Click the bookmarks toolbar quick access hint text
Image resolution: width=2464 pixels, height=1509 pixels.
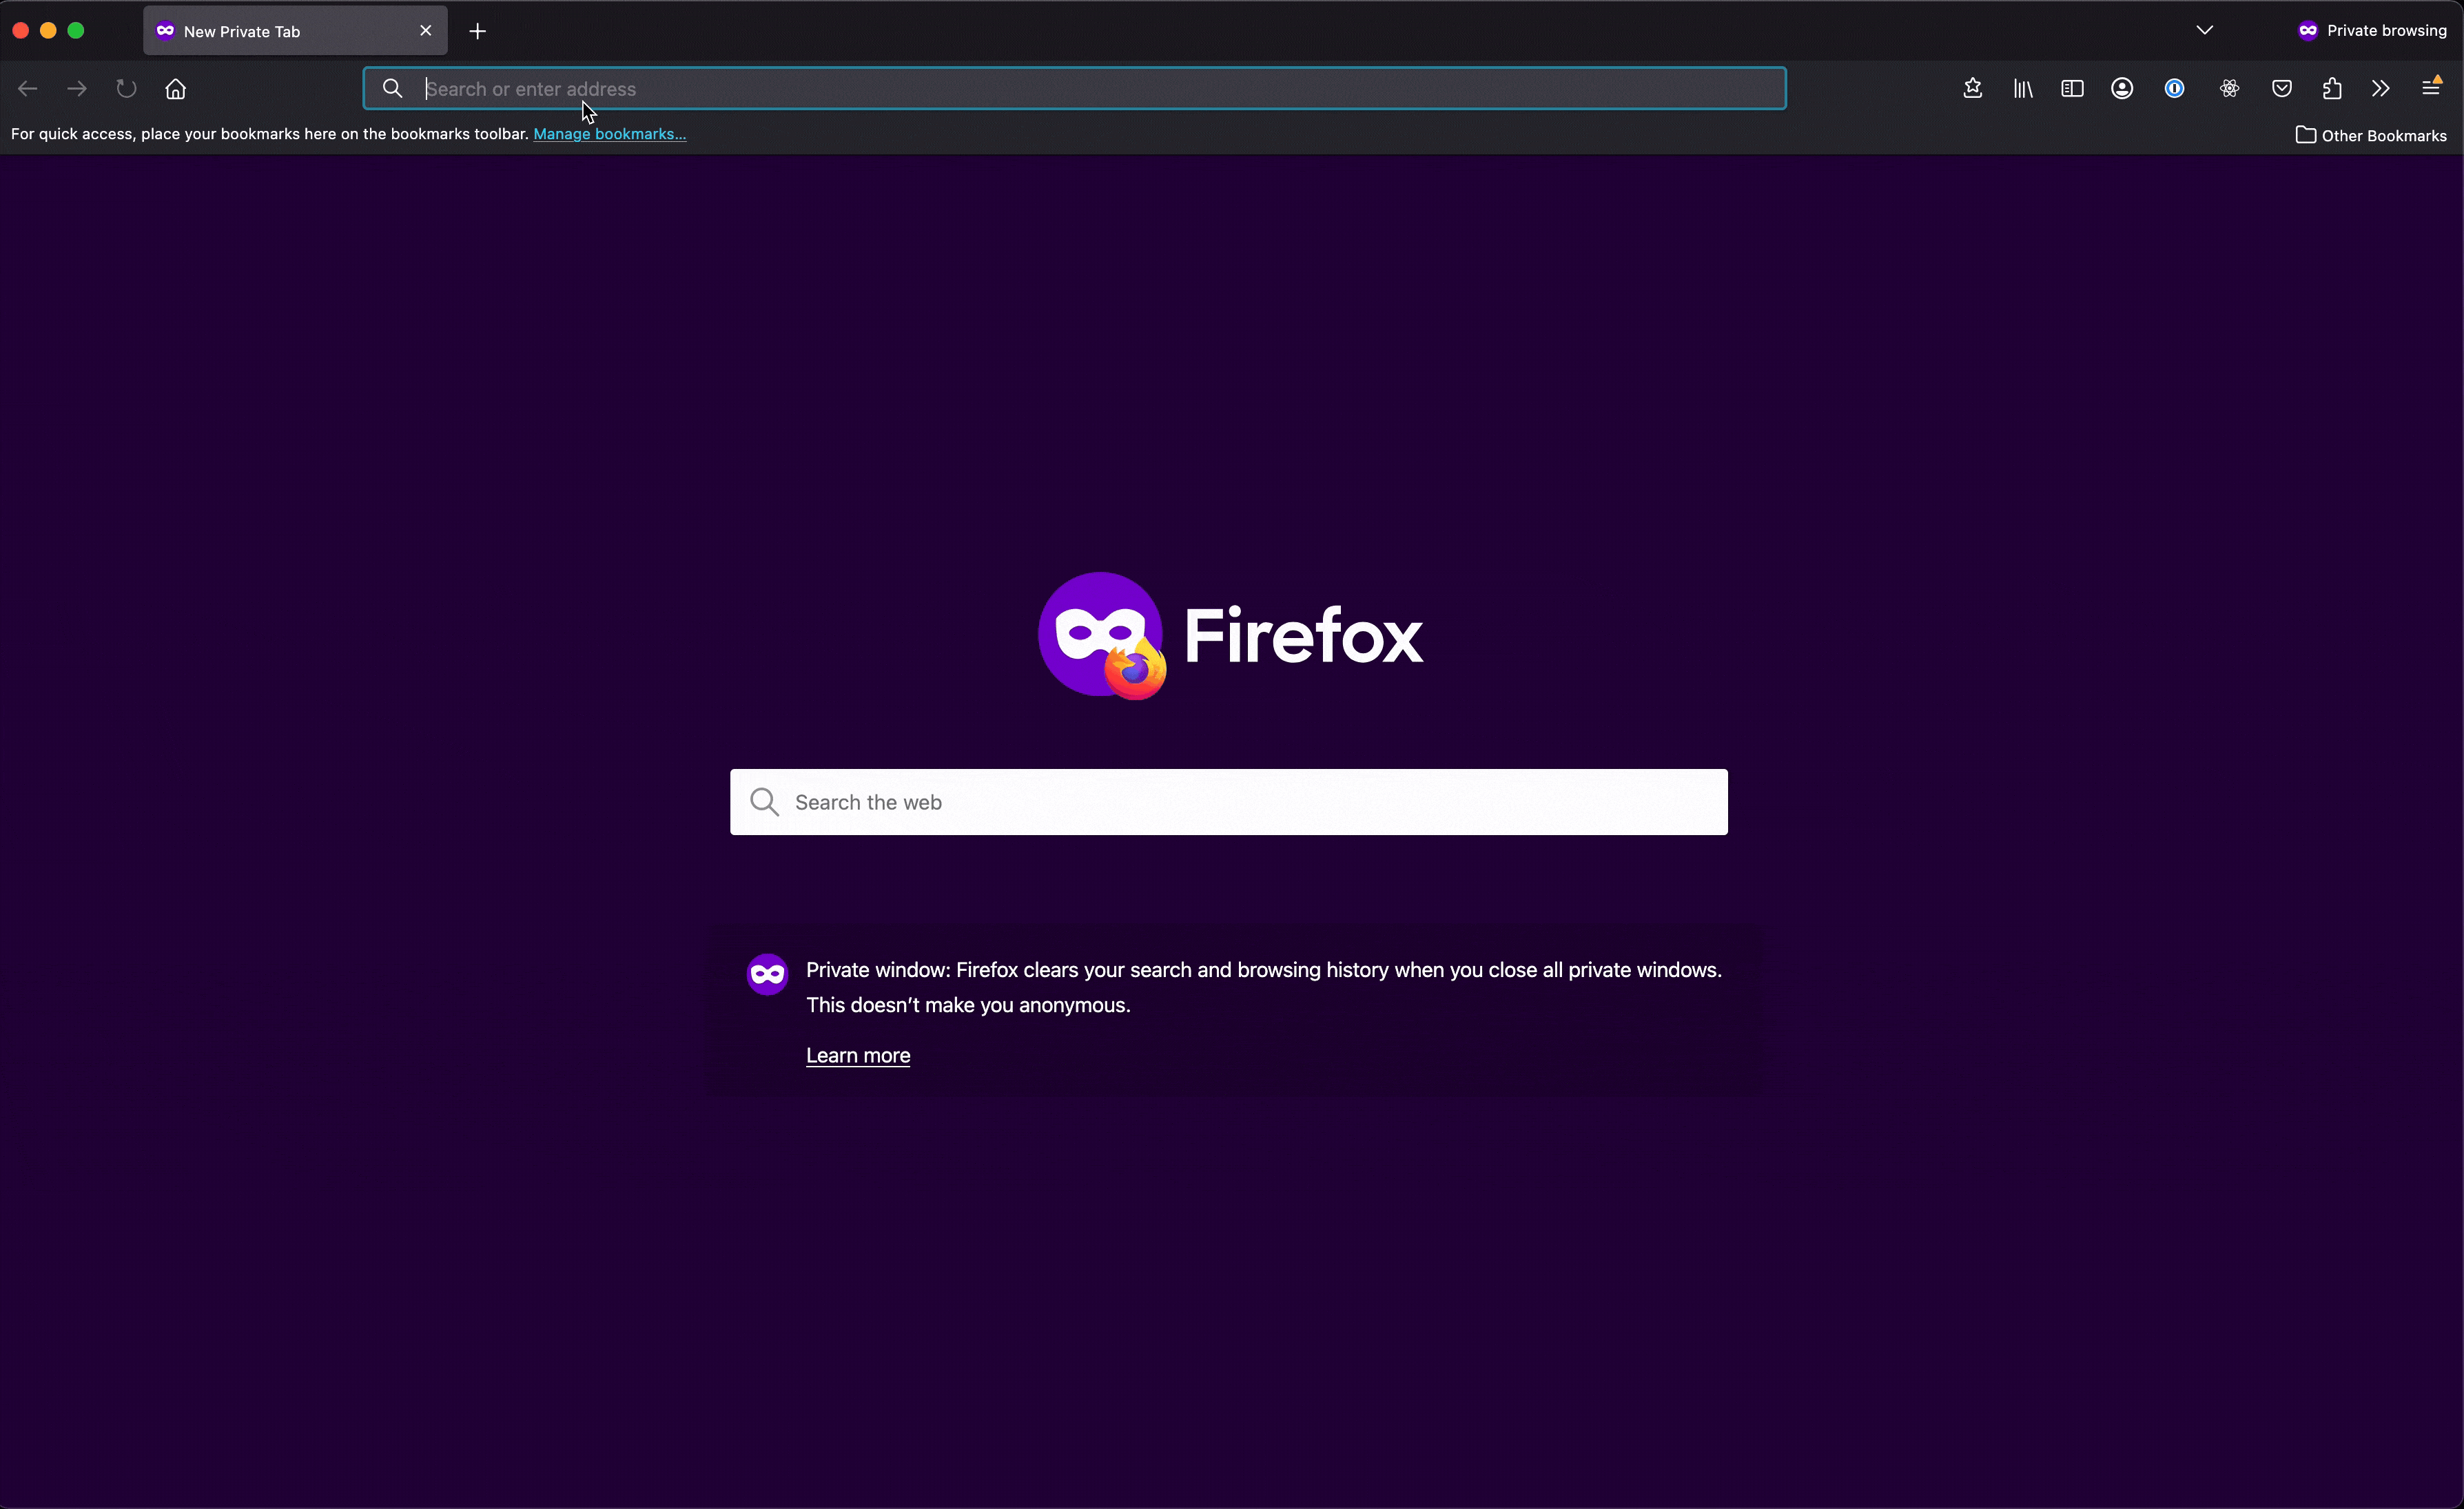pyautogui.click(x=270, y=134)
